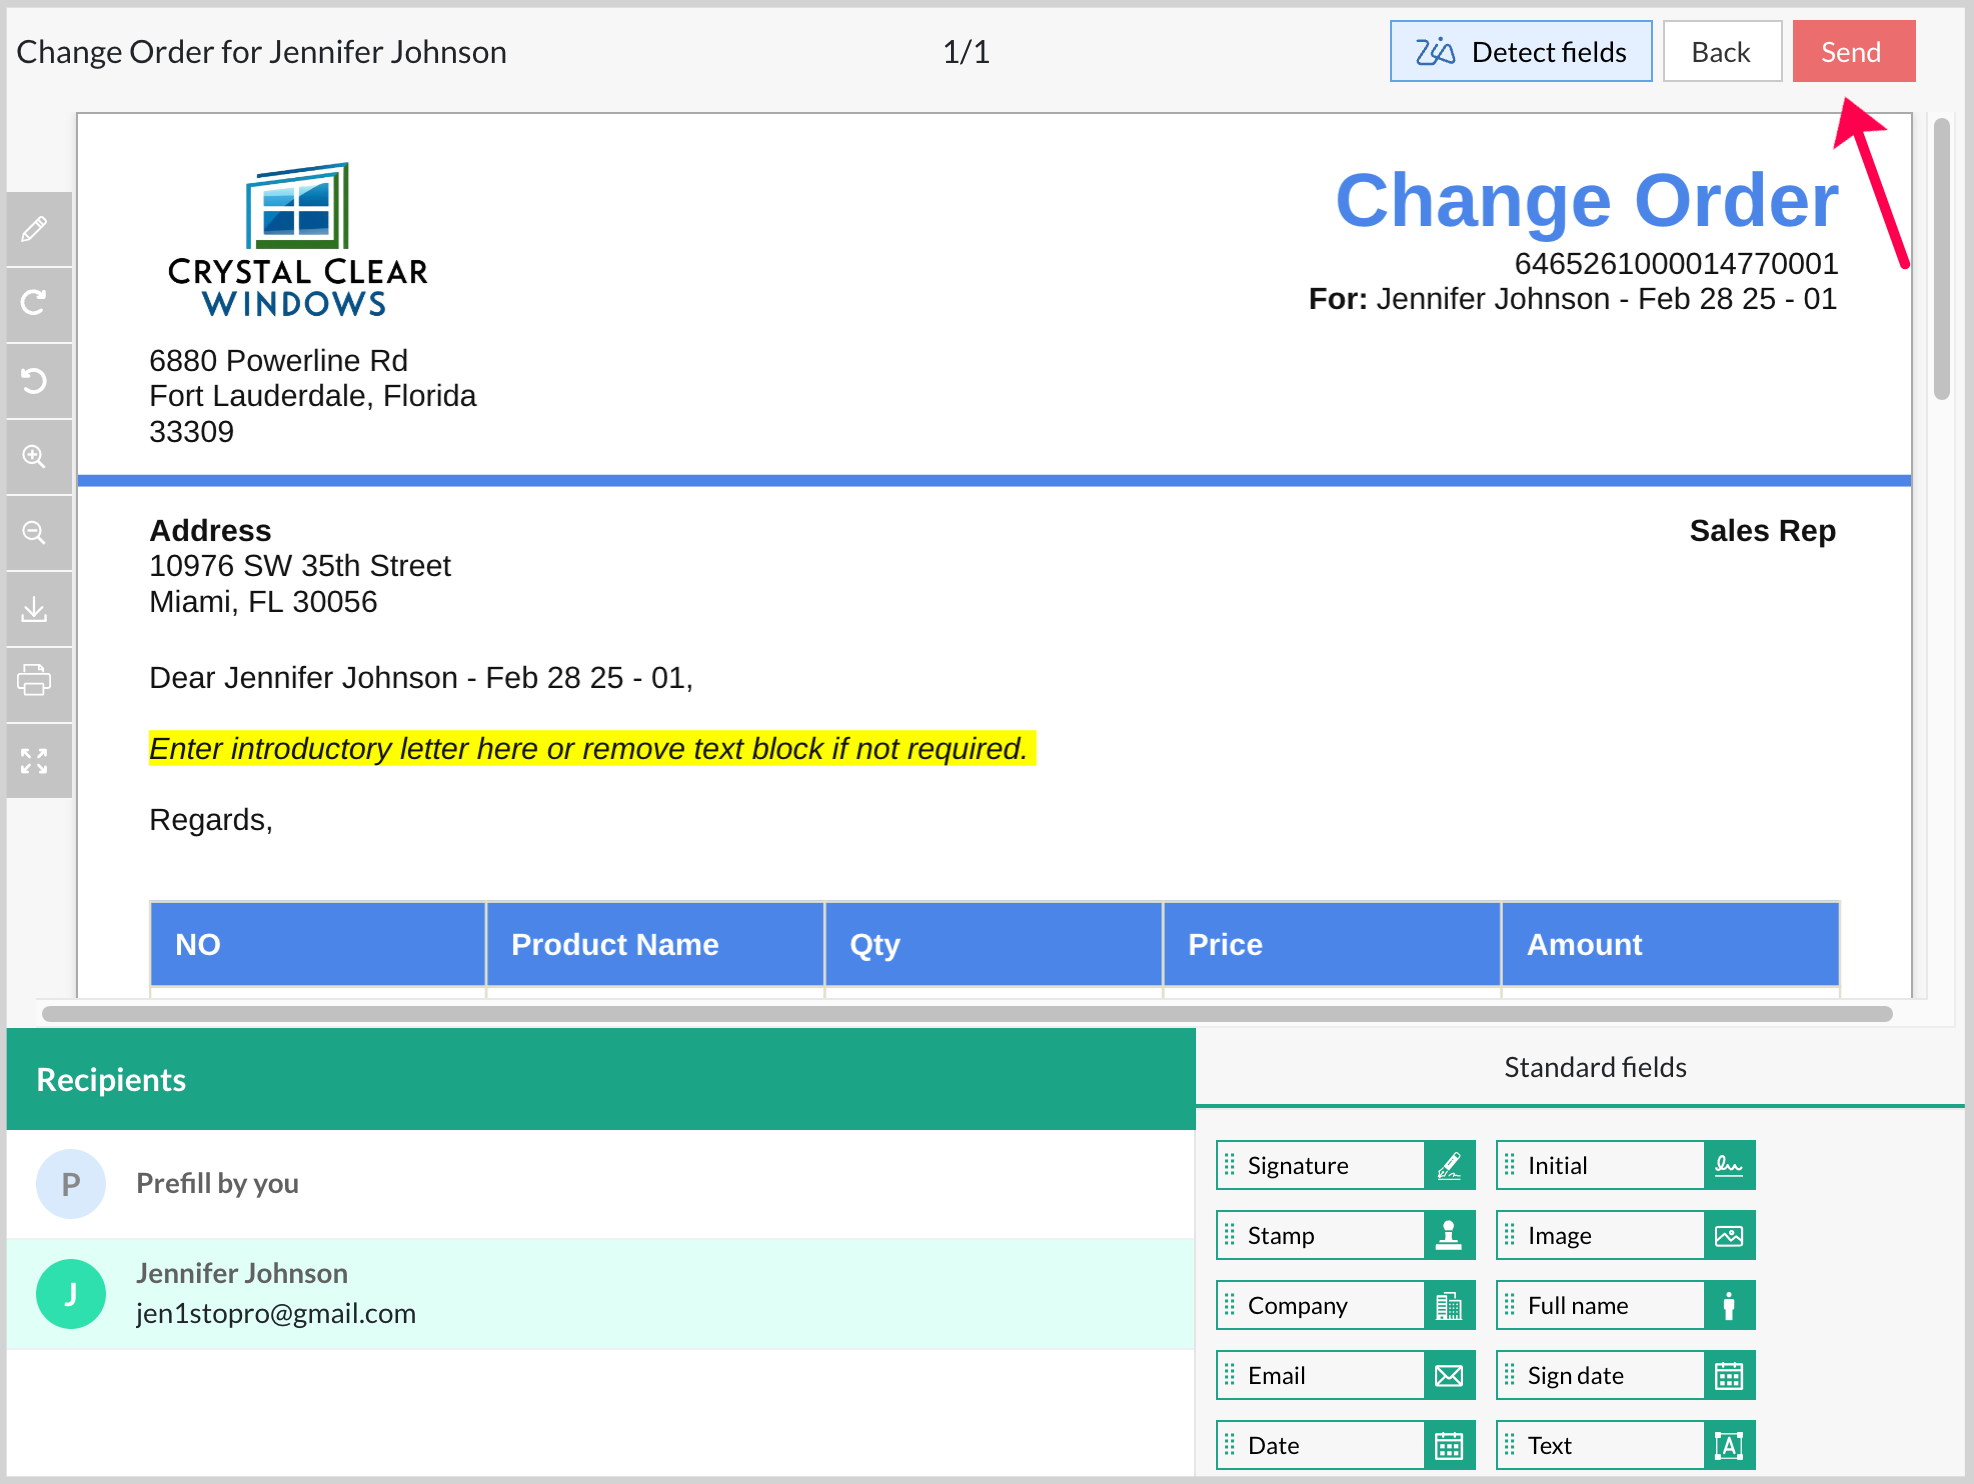
Task: Zoom out using the magnifier minus icon
Action: pyautogui.click(x=35, y=533)
